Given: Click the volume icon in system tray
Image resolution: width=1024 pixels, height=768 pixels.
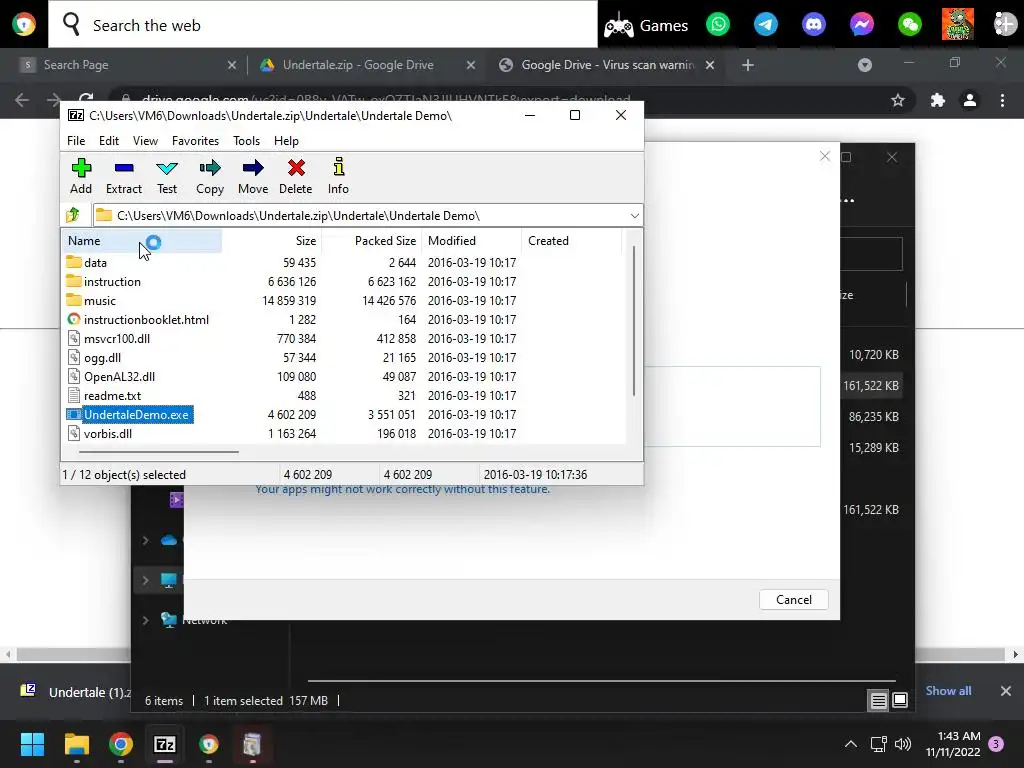Looking at the screenshot, I should click(x=903, y=744).
